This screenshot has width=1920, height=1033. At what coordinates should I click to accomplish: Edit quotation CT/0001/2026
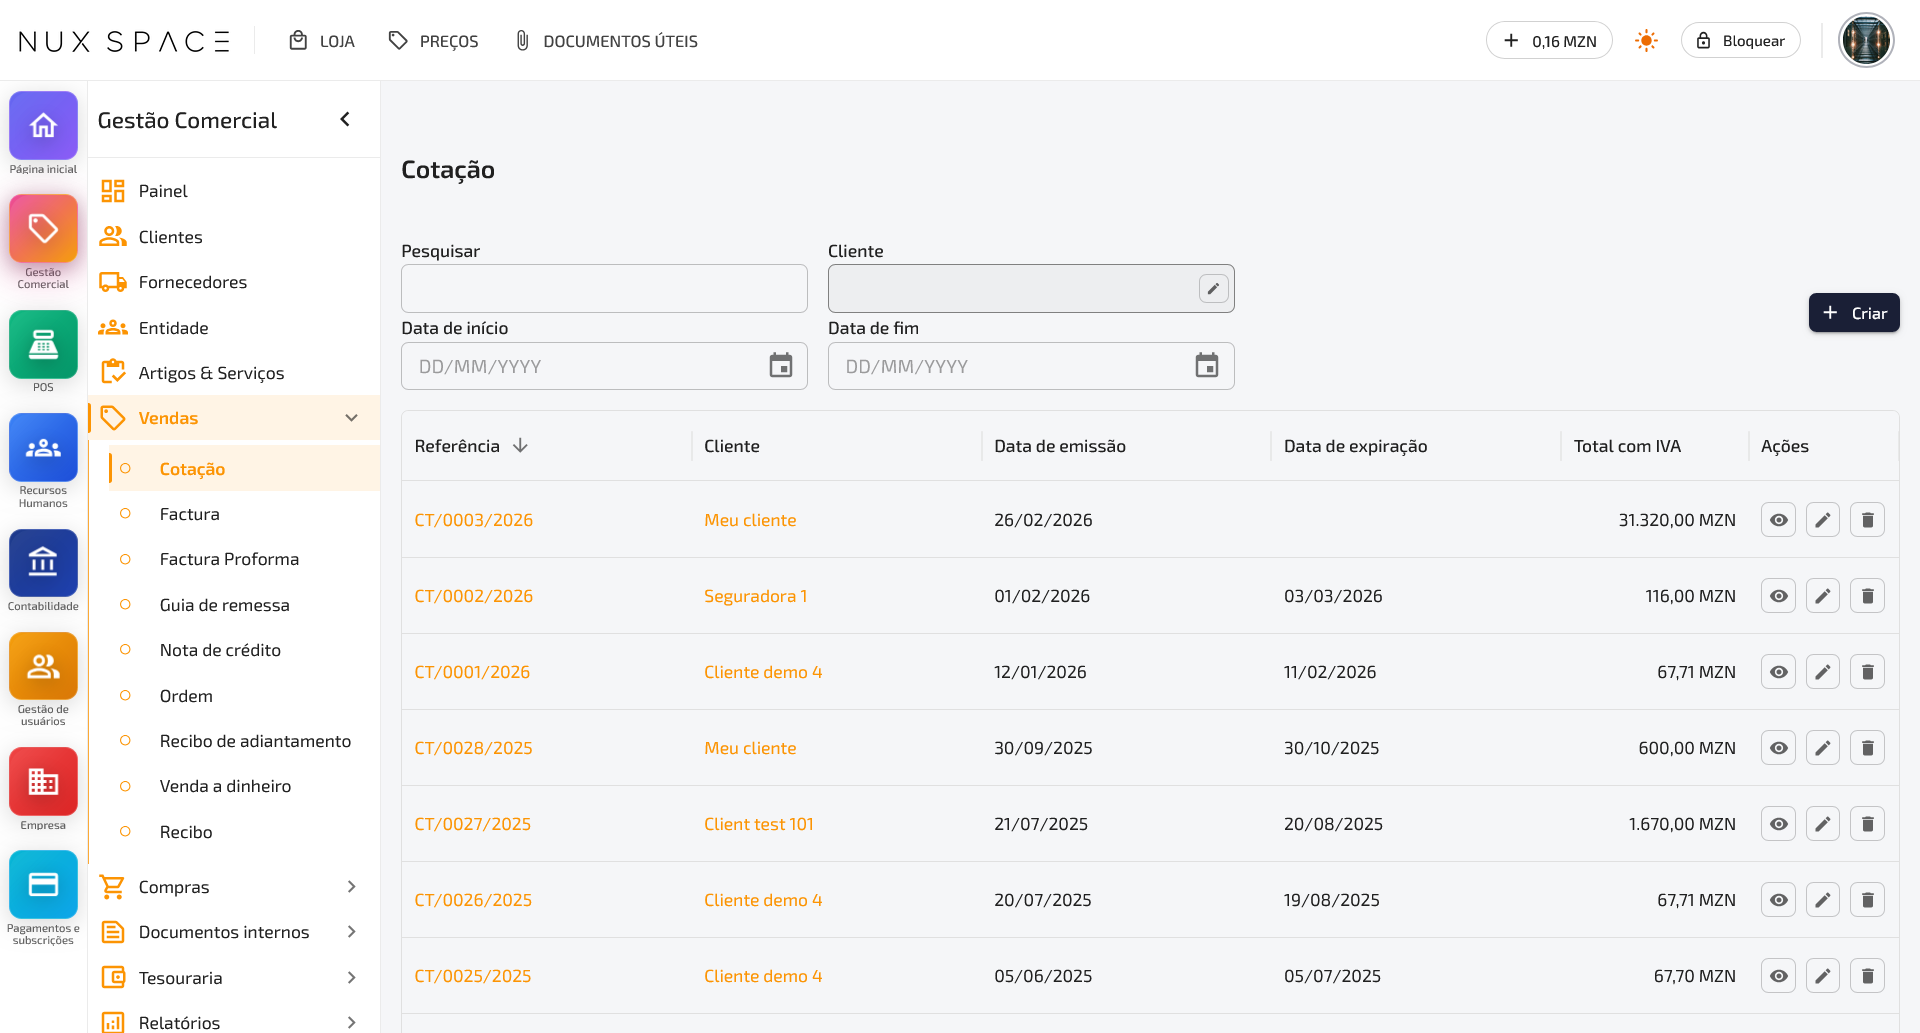pyautogui.click(x=1823, y=672)
